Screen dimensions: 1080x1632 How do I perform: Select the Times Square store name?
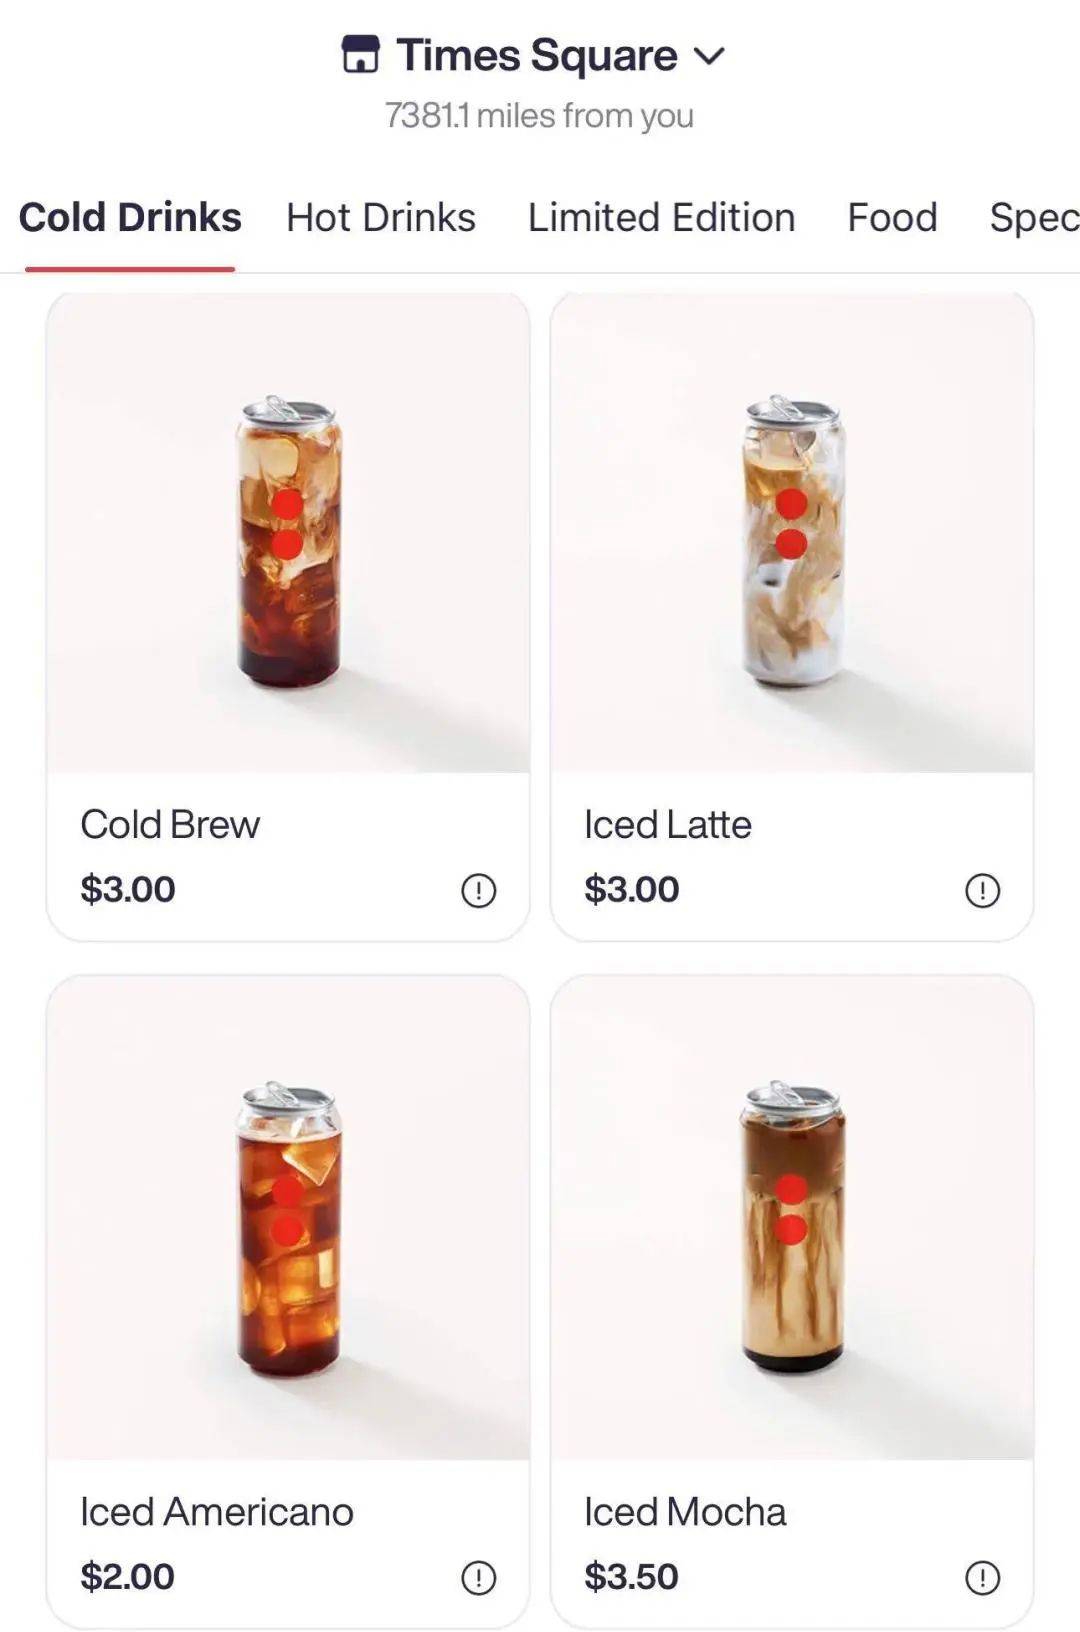point(537,55)
